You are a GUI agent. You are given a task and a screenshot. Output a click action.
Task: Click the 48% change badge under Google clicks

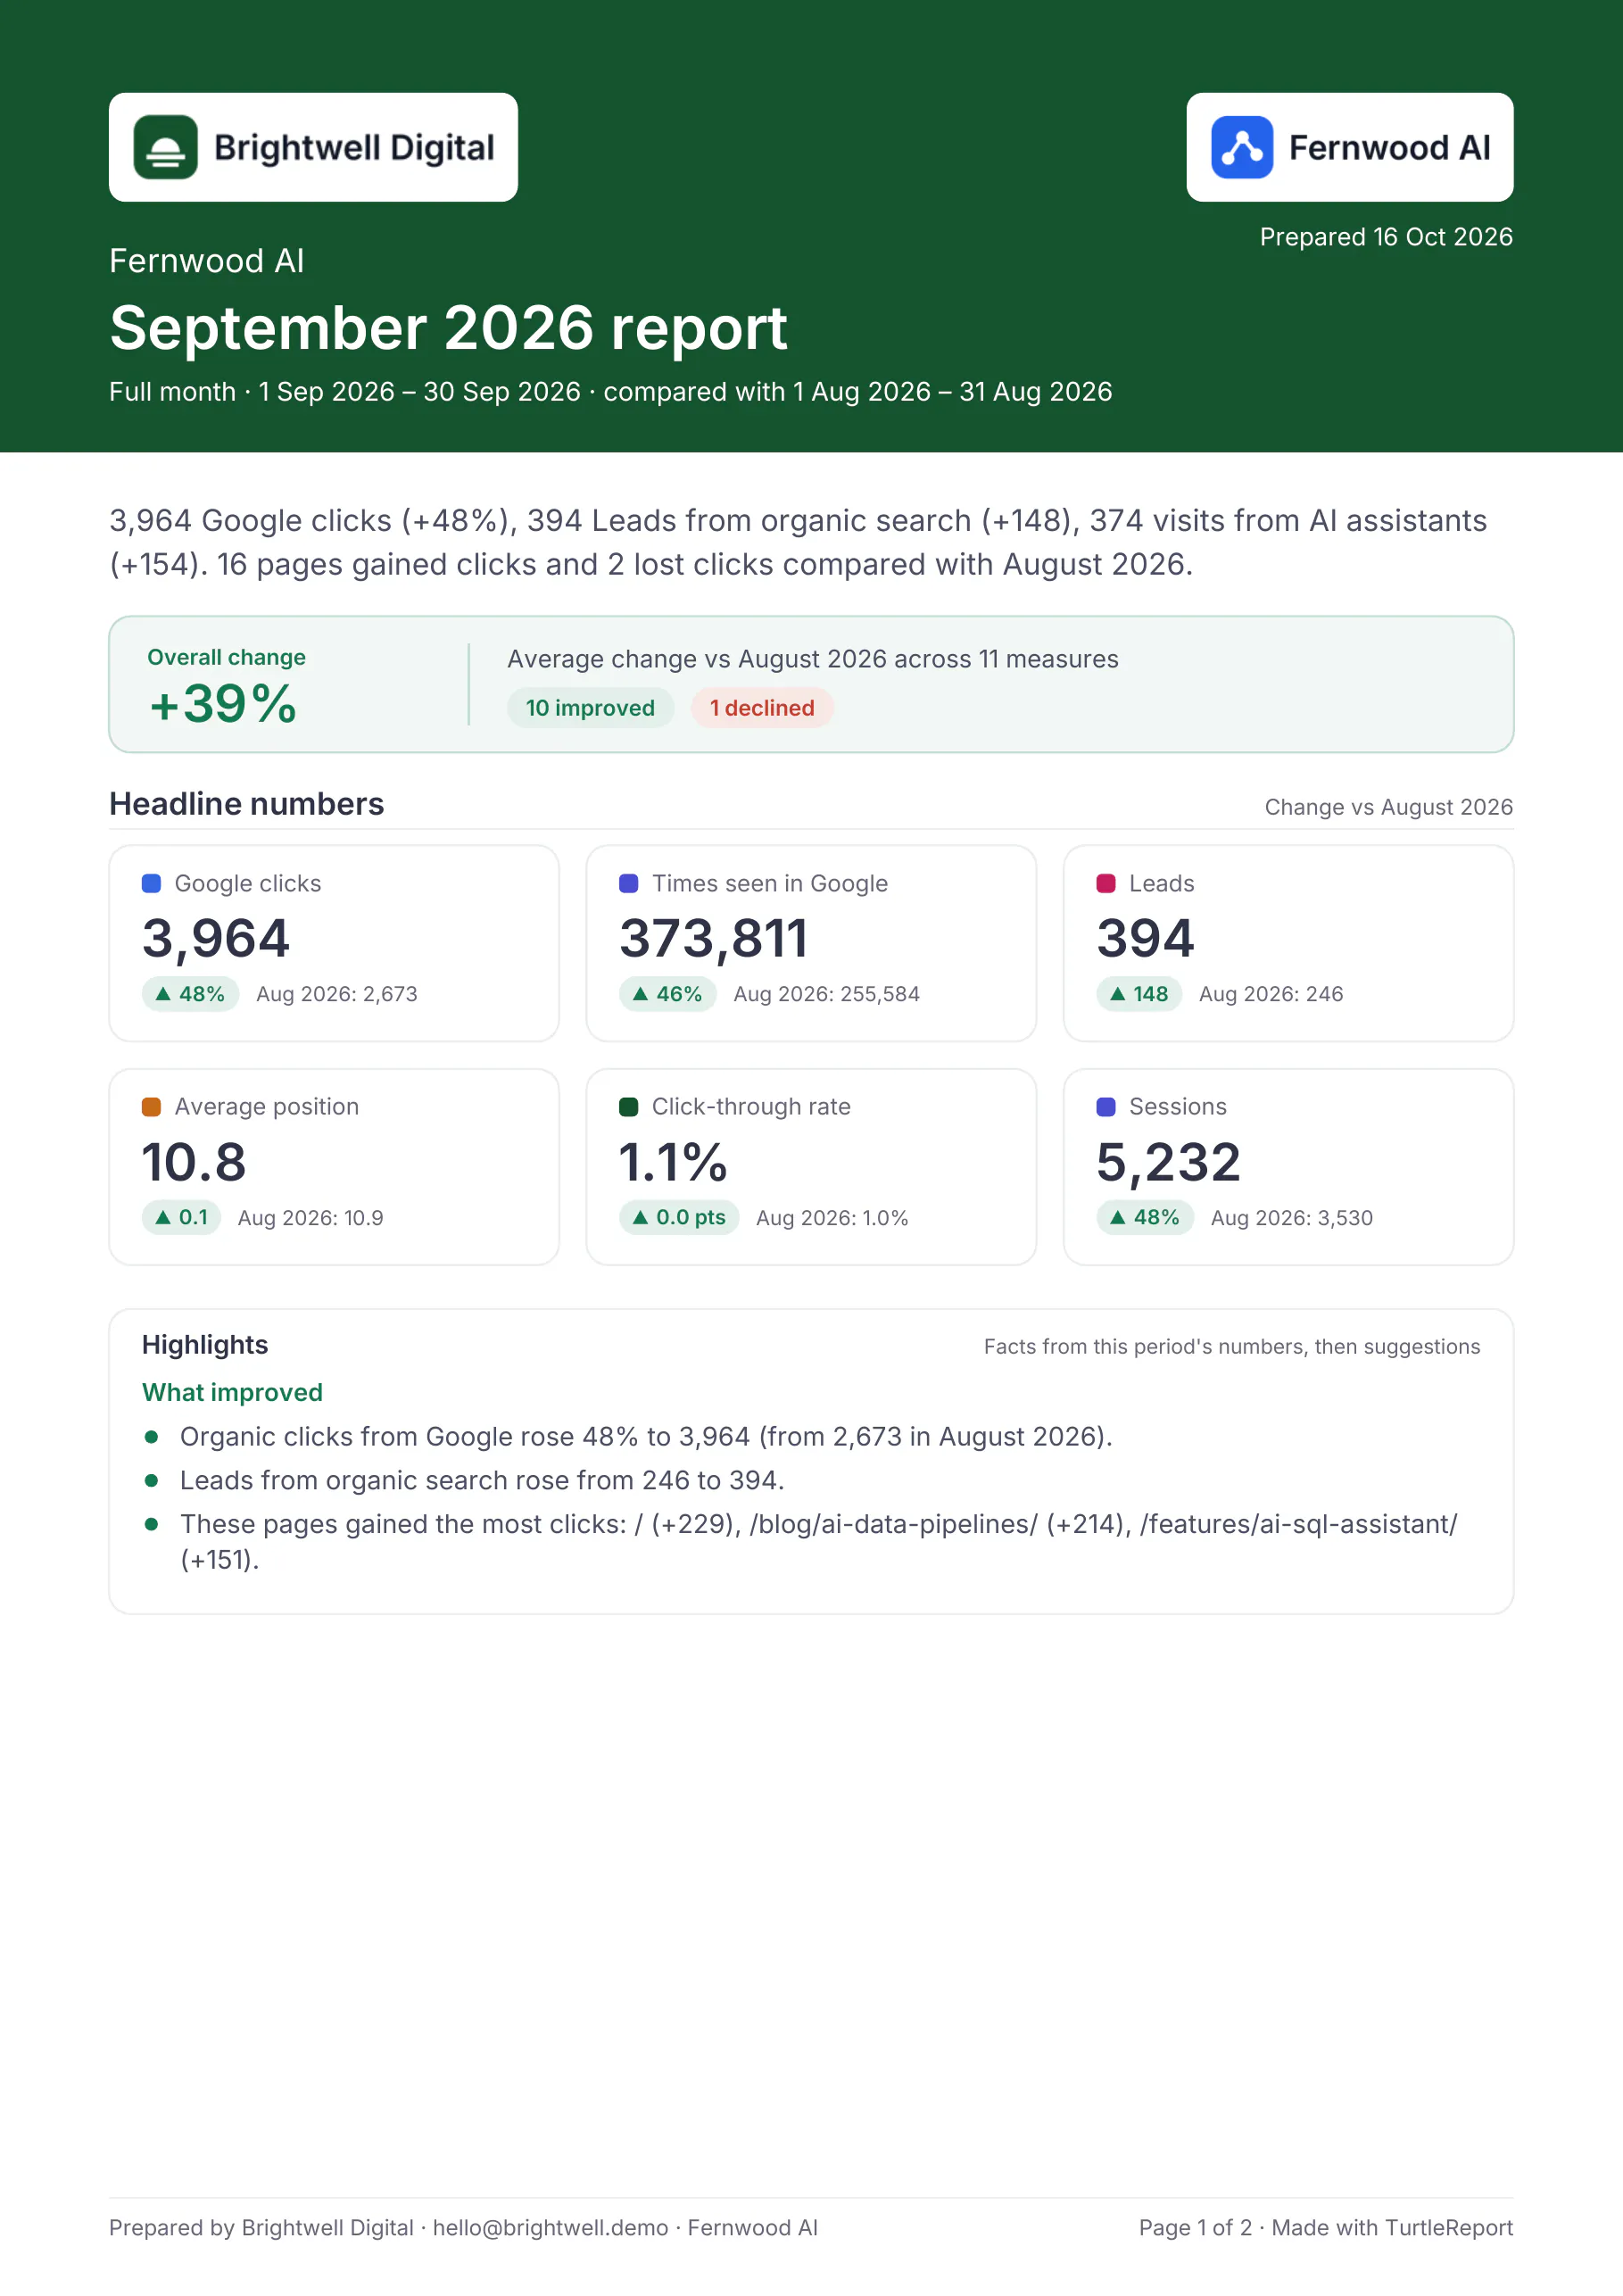tap(190, 994)
